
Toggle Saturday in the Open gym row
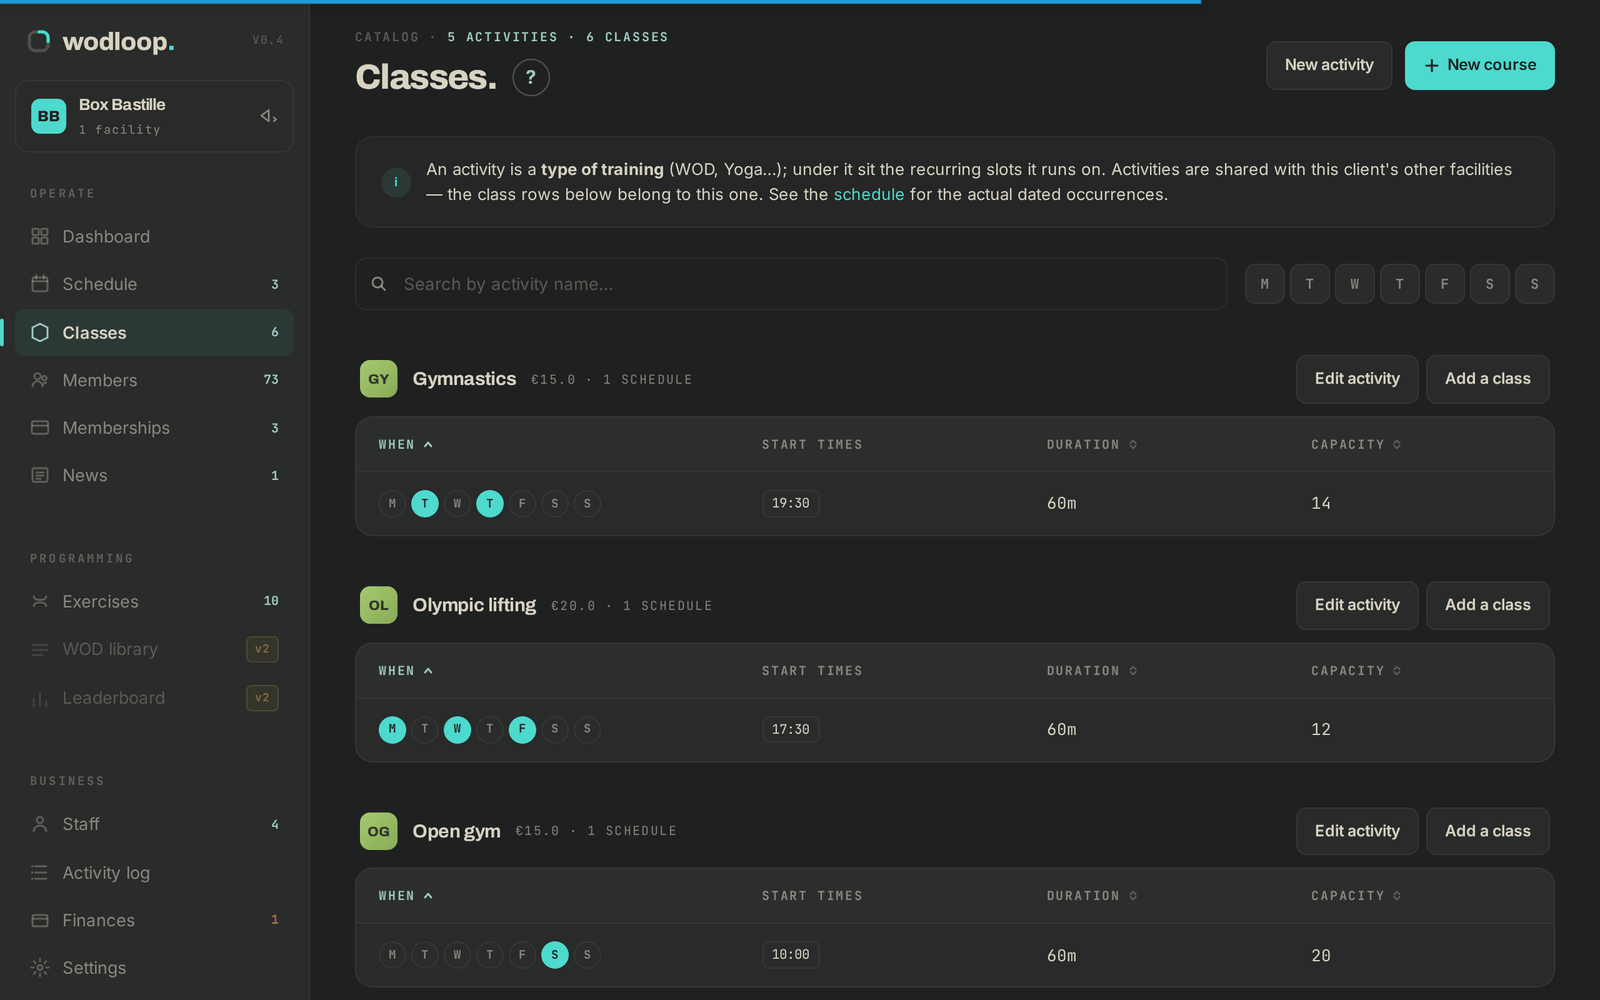(x=555, y=955)
